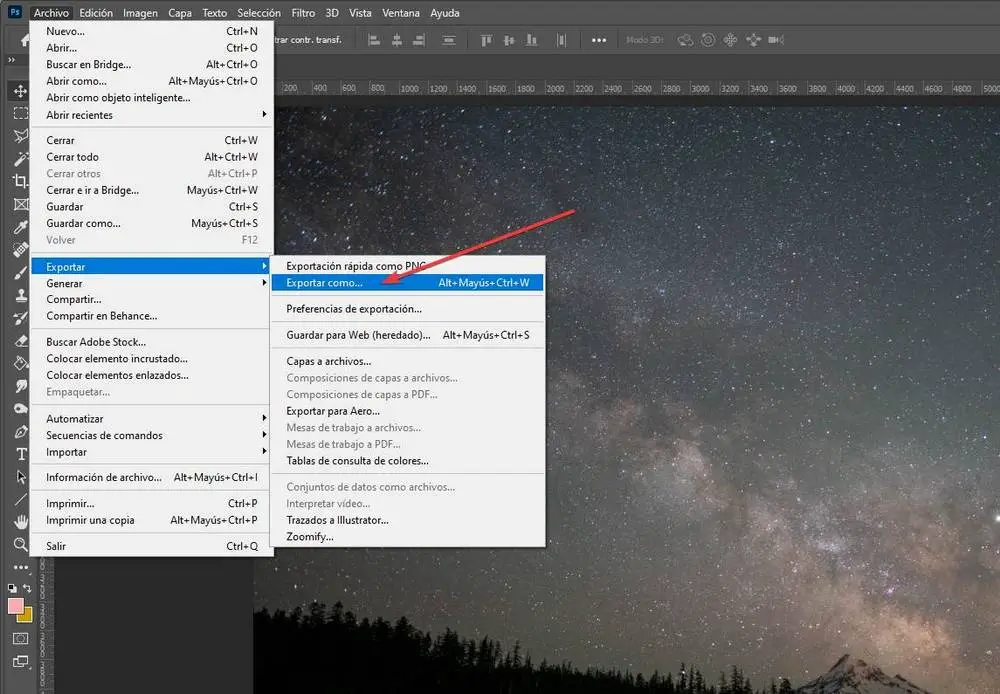Open Edit Toolbar three-dots button
Image resolution: width=1000 pixels, height=694 pixels.
[x=20, y=567]
